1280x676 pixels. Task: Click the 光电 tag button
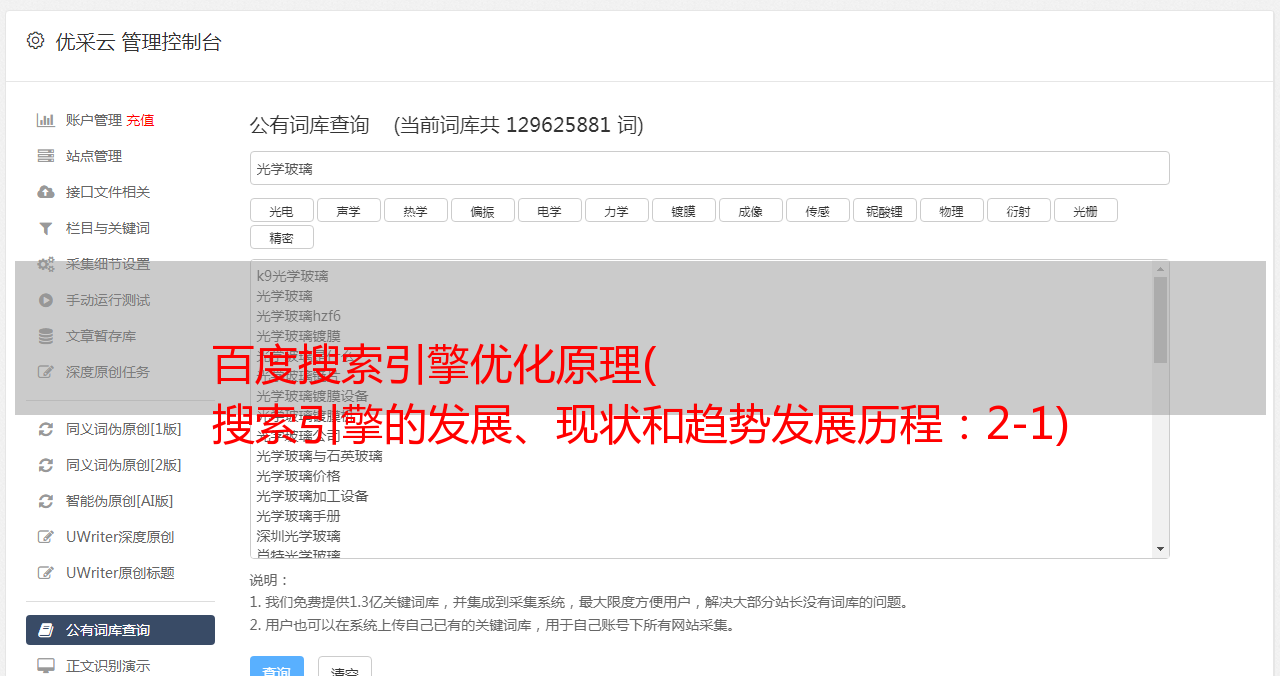coord(281,210)
